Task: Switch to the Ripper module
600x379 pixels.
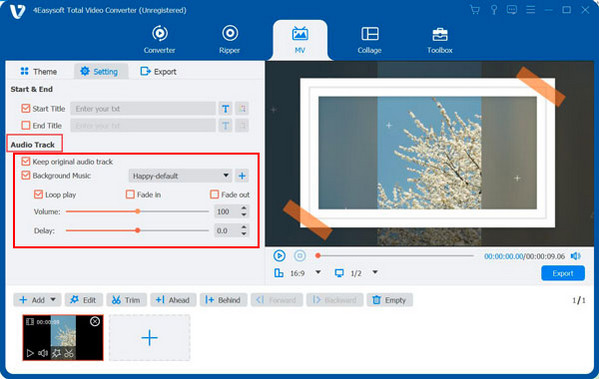Action: point(230,39)
